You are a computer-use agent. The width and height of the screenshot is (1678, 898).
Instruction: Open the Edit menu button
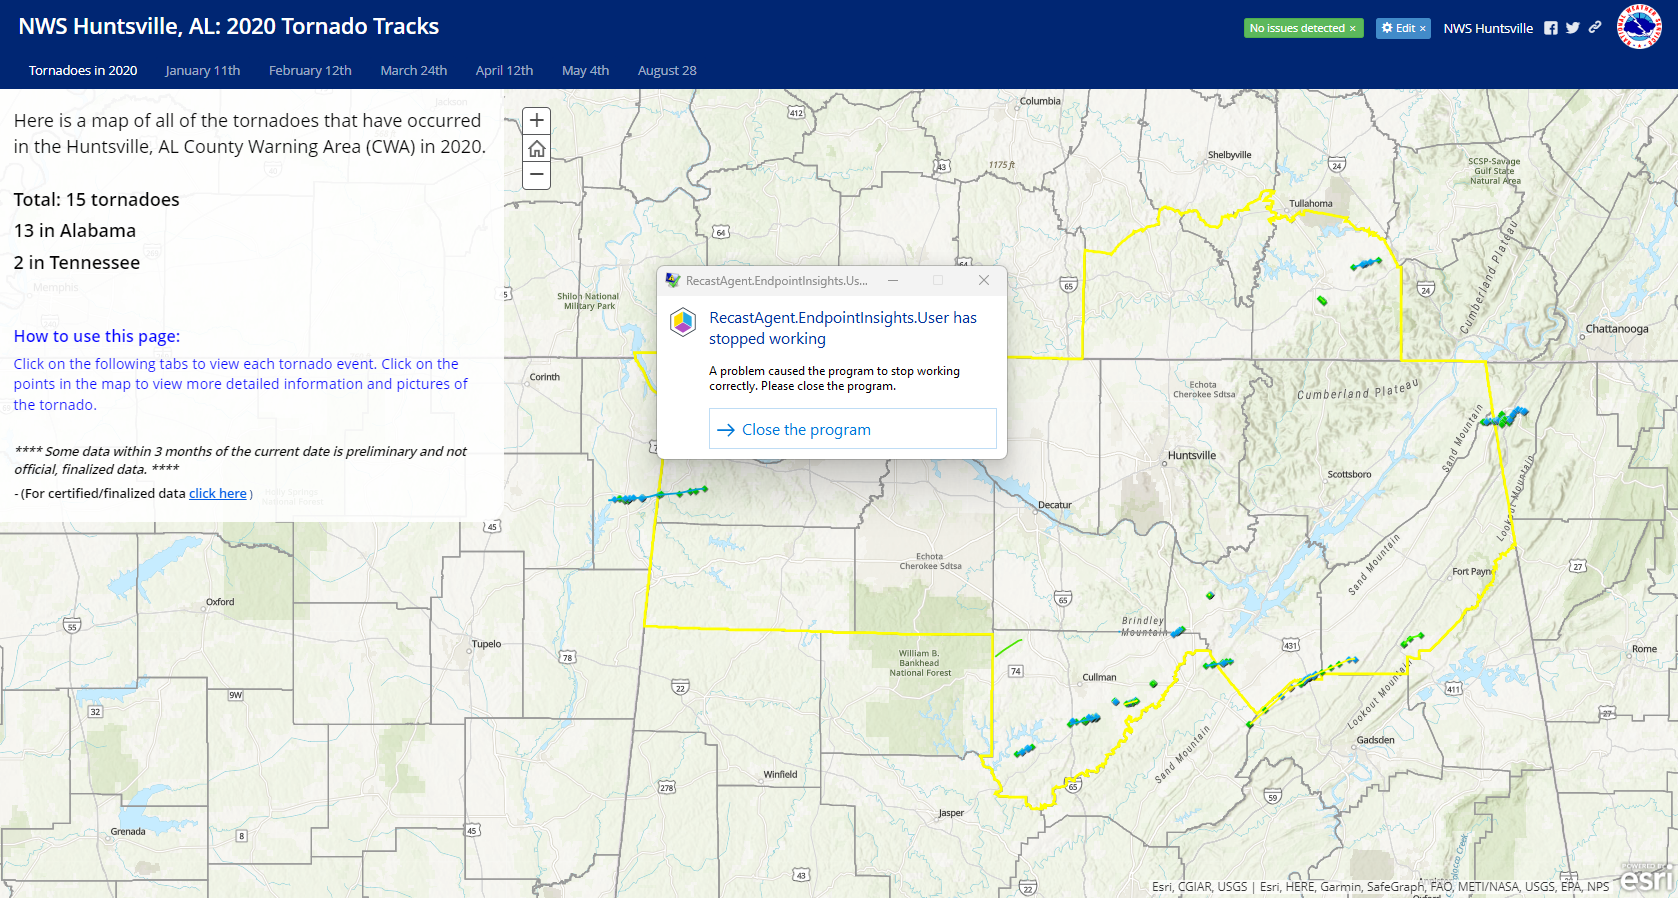pyautogui.click(x=1403, y=28)
